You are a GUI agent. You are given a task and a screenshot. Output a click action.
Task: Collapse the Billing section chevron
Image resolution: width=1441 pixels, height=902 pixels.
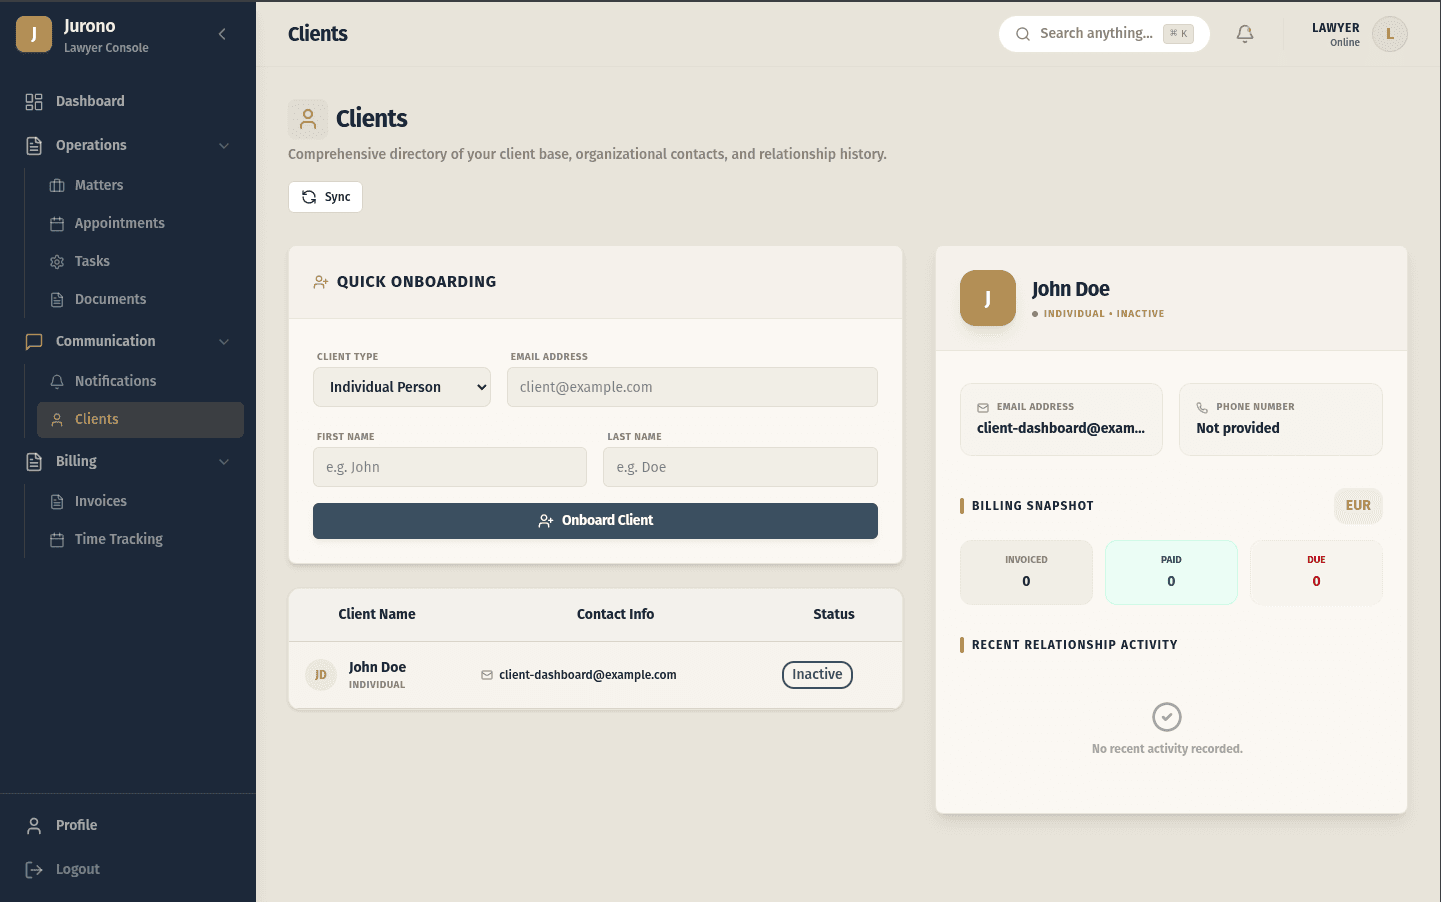(224, 461)
